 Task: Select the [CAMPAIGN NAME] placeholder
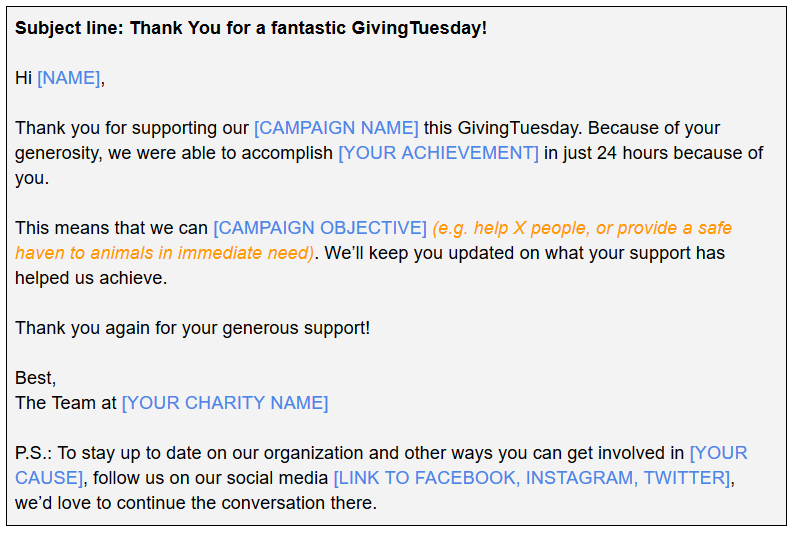(336, 128)
